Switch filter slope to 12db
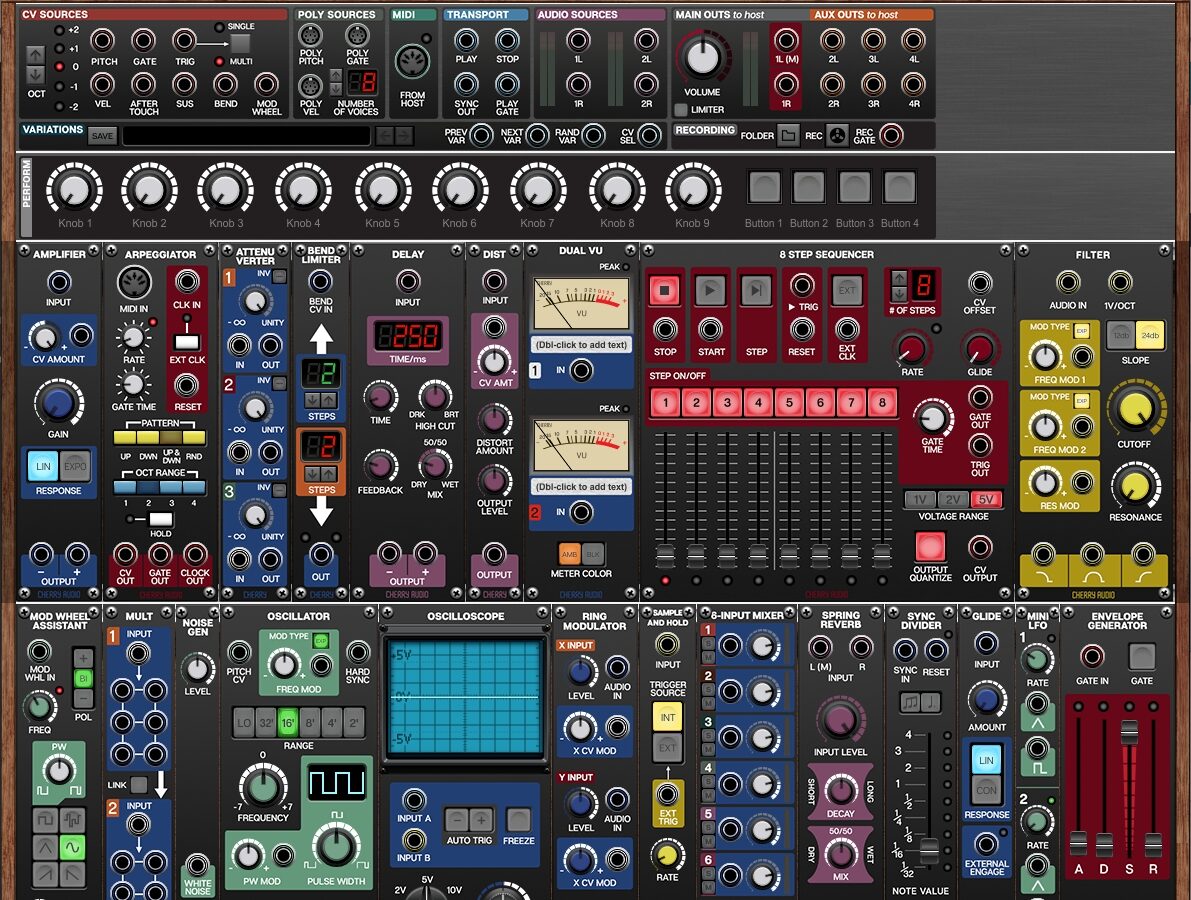 click(x=1121, y=336)
